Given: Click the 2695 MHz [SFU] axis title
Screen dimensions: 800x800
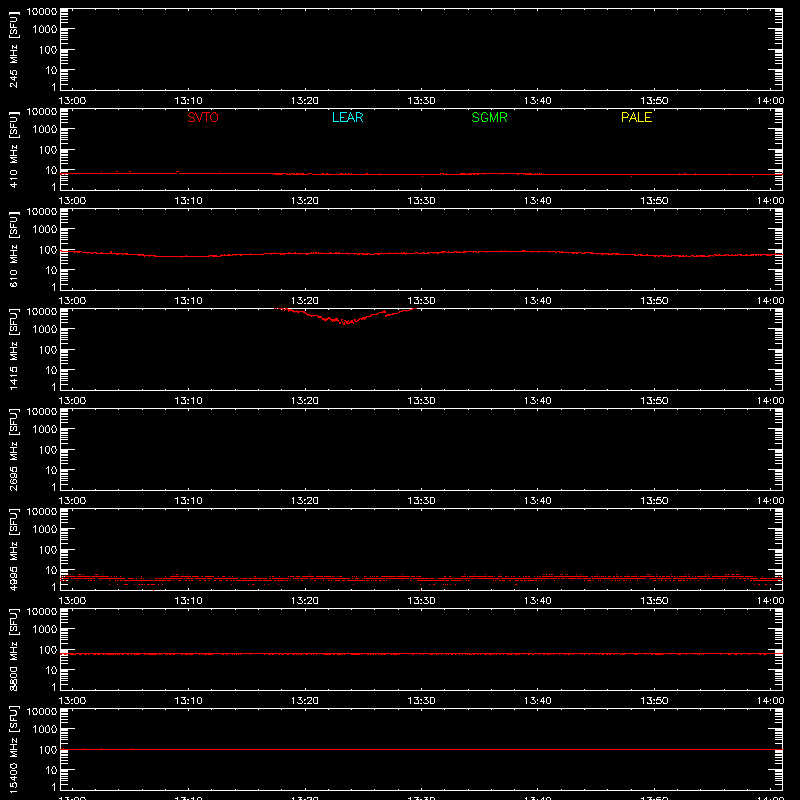Looking at the screenshot, I should click(x=14, y=449).
